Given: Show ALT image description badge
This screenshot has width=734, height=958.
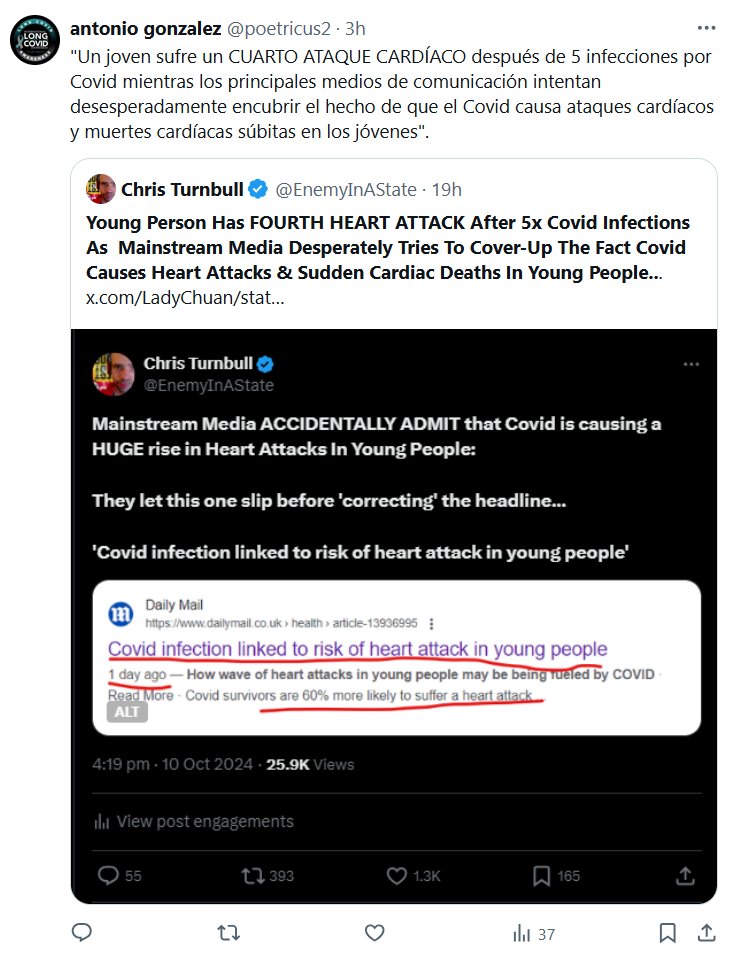Looking at the screenshot, I should (126, 711).
